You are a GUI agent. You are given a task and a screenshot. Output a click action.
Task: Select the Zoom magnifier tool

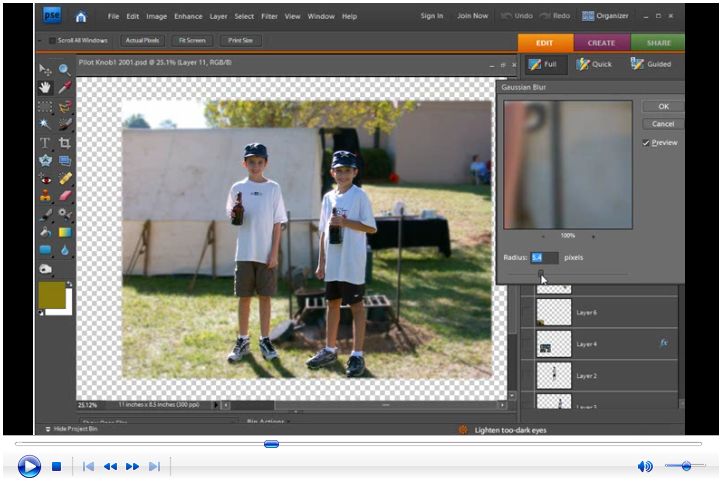65,70
